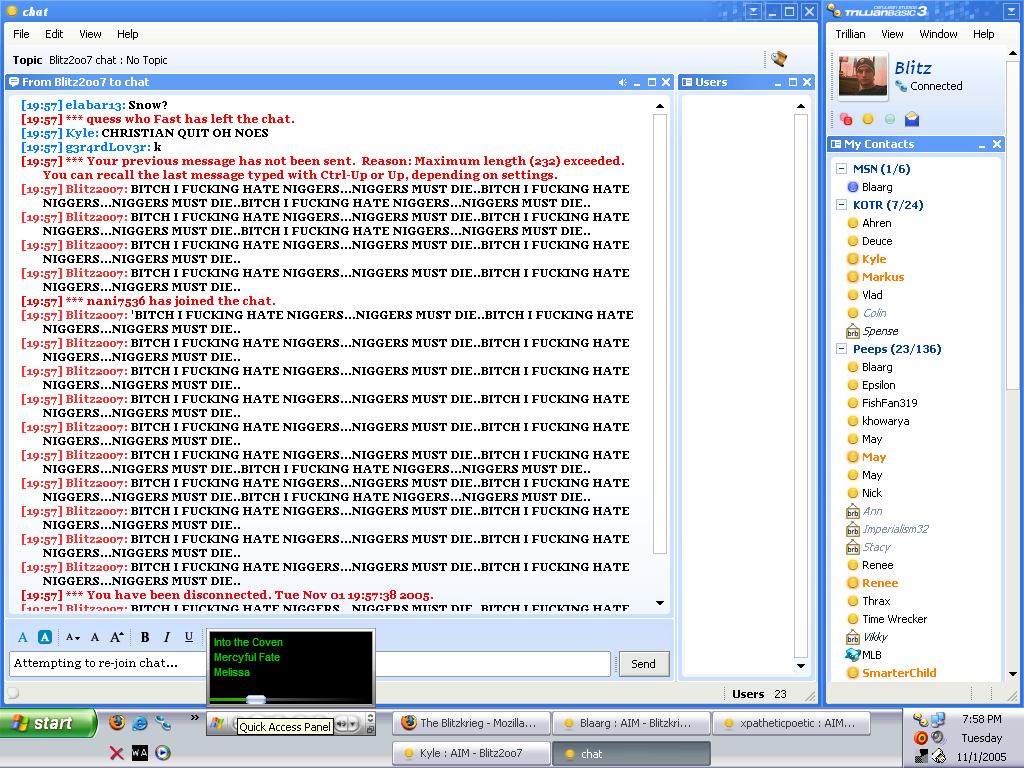The image size is (1024, 768).
Task: Click the song progress slider in Winamp popup
Action: pos(256,700)
